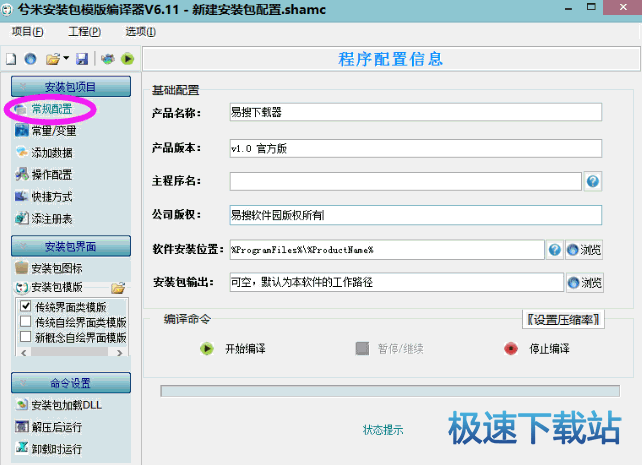Collapse the 安装包界面 section header

[x=71, y=246]
